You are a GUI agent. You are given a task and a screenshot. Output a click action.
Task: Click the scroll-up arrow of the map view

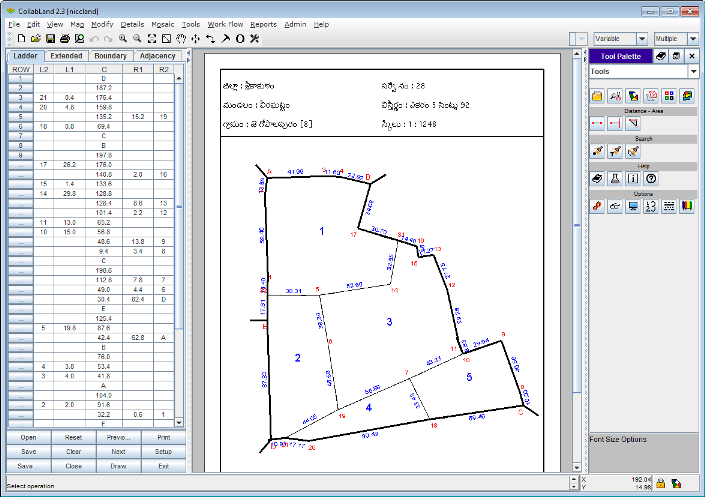tap(577, 54)
